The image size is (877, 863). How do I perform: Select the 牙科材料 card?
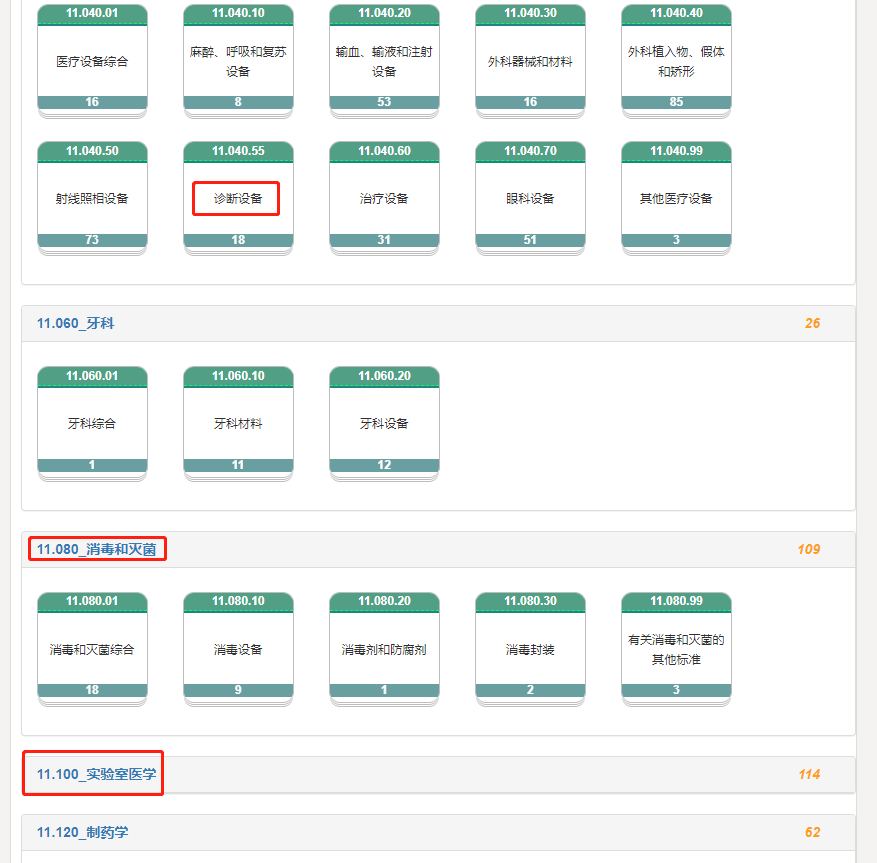tap(238, 424)
